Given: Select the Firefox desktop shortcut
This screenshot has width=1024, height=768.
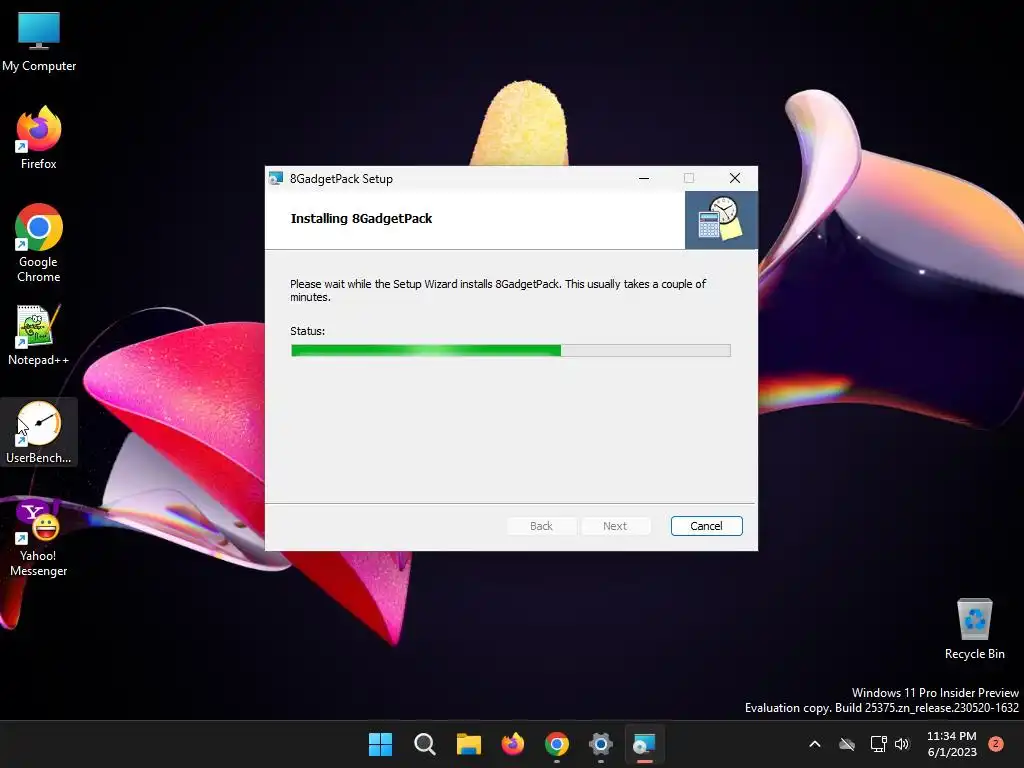Looking at the screenshot, I should click(39, 138).
